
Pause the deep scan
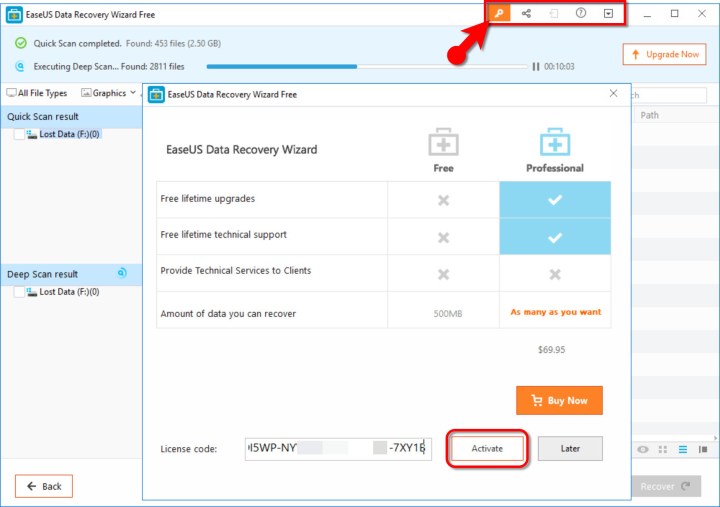536,67
